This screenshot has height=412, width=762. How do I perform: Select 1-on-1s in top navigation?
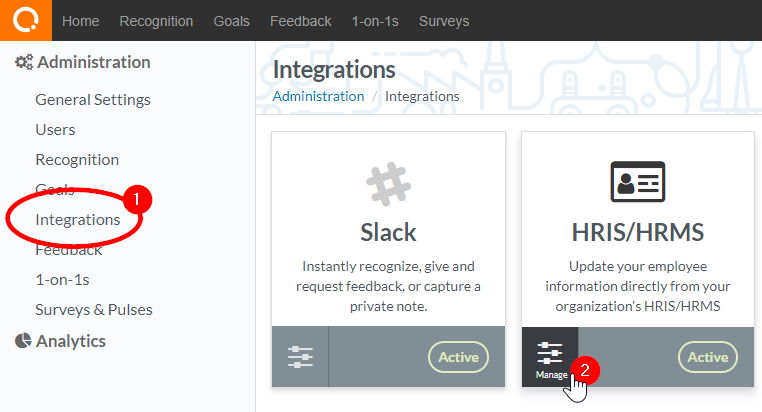click(x=375, y=21)
